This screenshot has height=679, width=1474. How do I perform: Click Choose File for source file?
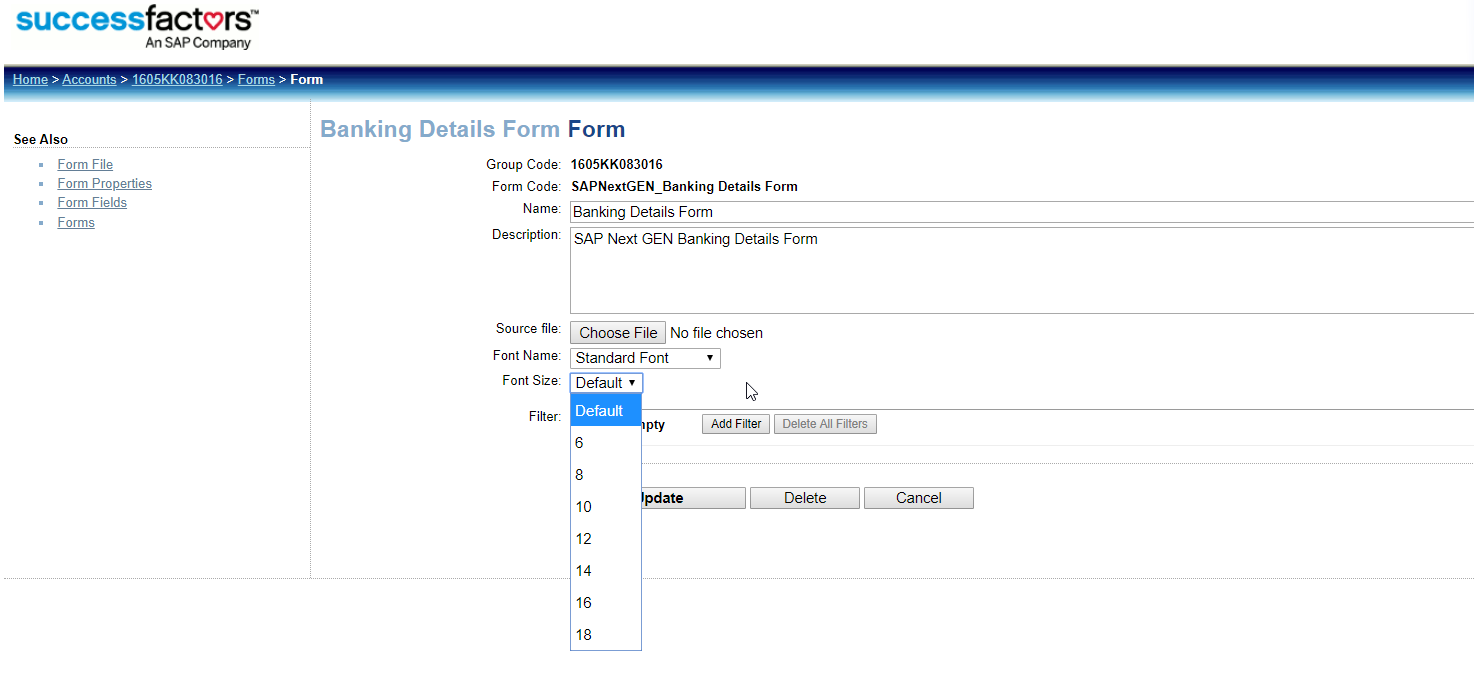[x=618, y=333]
